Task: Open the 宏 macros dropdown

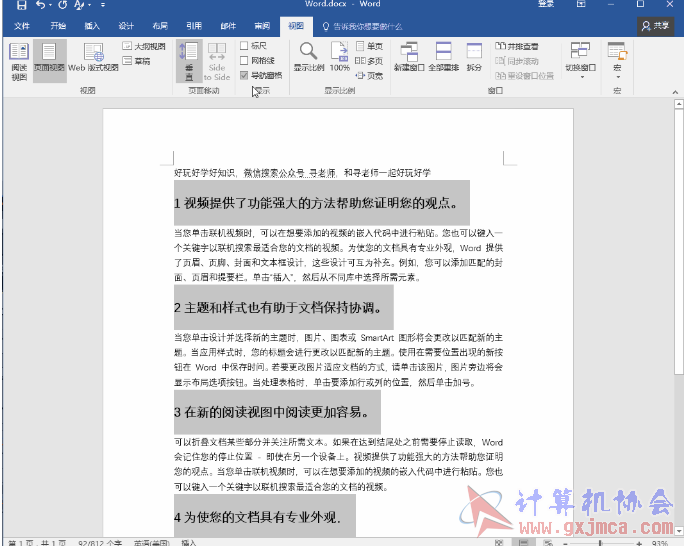Action: tap(617, 60)
